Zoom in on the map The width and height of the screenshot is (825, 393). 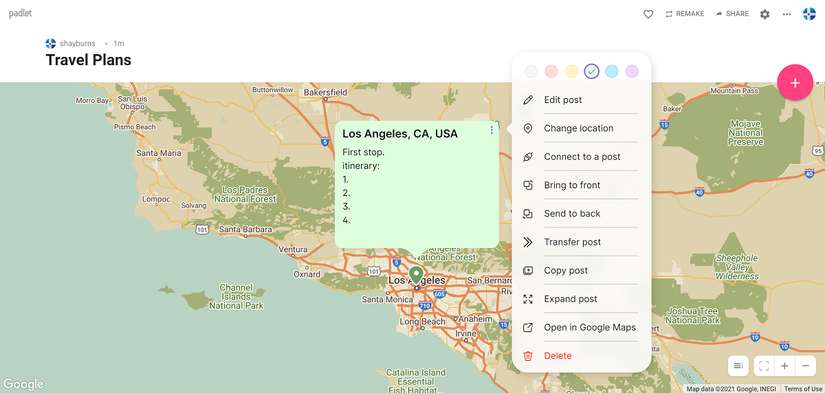784,366
